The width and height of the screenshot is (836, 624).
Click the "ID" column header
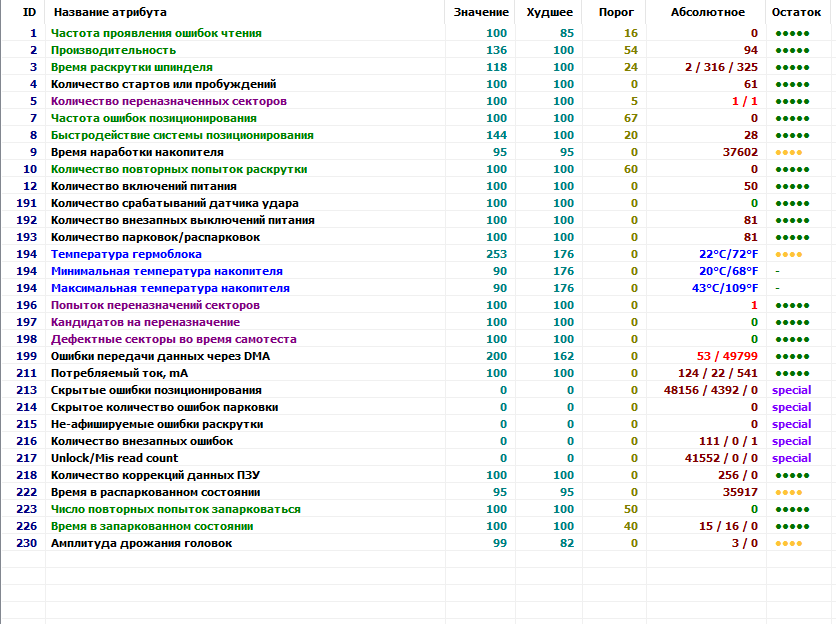pos(29,12)
